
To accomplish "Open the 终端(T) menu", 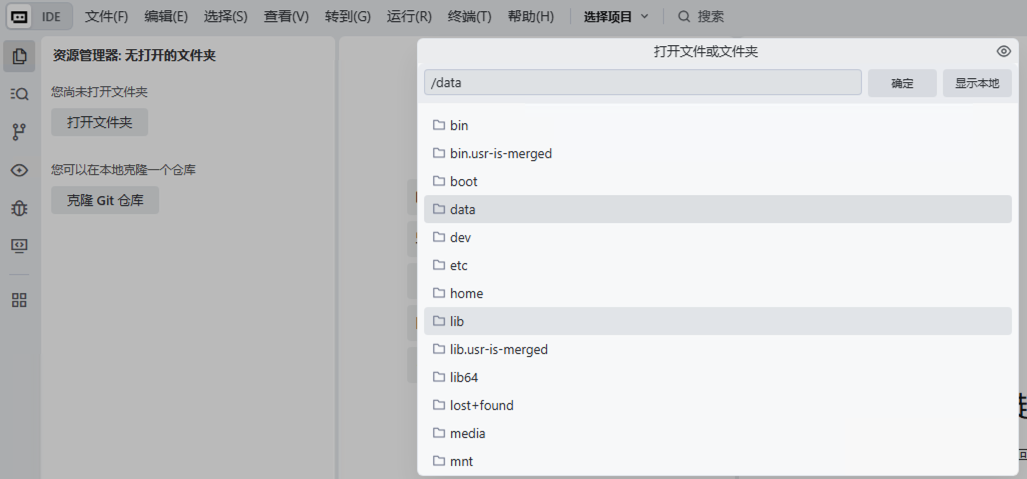I will [x=470, y=17].
